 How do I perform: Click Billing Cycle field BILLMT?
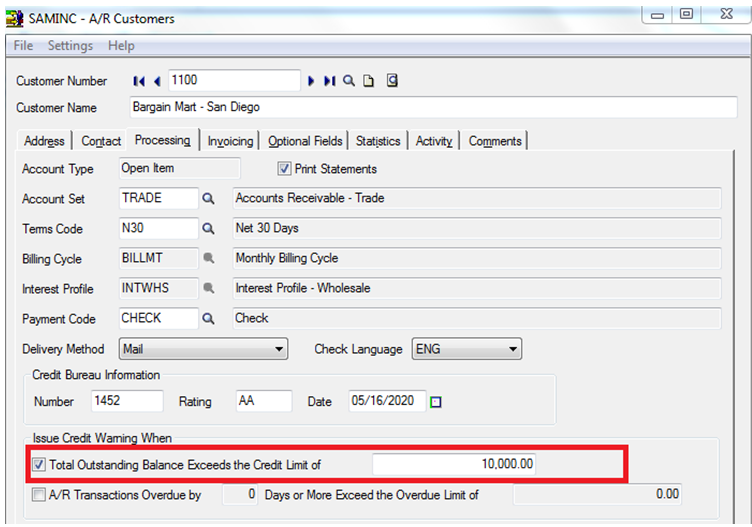(158, 258)
